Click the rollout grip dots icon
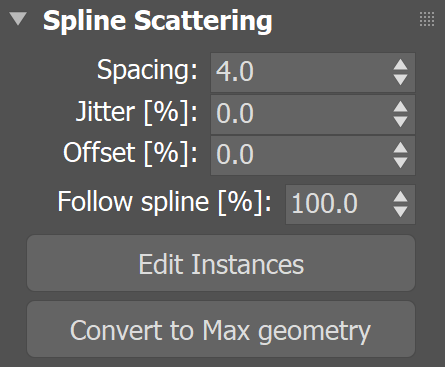The height and width of the screenshot is (367, 445). pyautogui.click(x=427, y=19)
